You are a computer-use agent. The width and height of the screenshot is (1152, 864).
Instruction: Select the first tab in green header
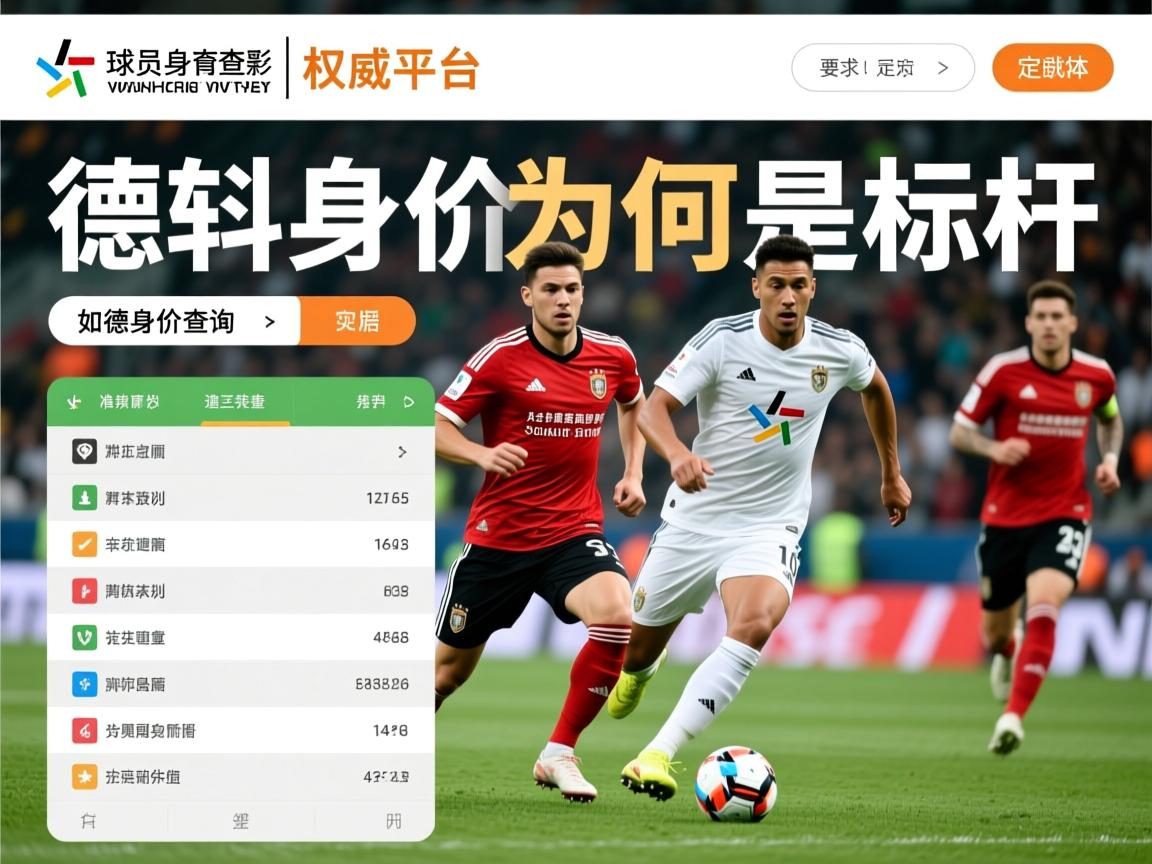[129, 402]
